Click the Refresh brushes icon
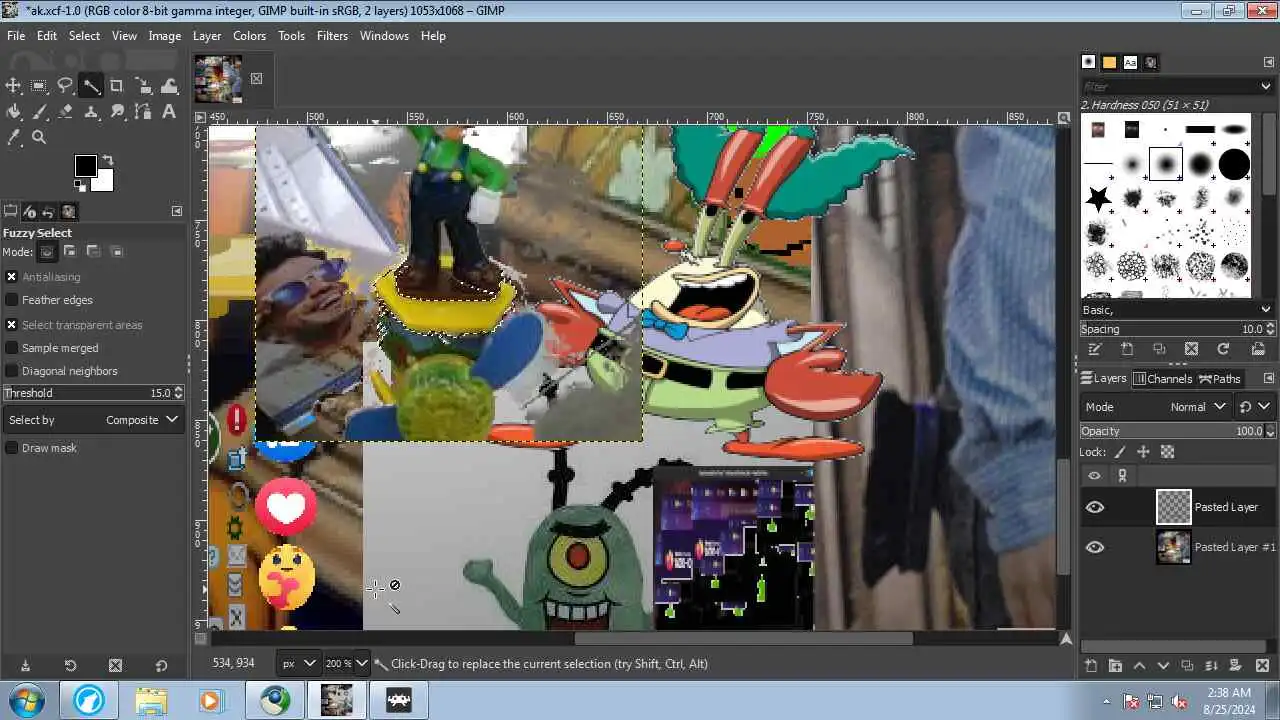The width and height of the screenshot is (1280, 720). click(1223, 349)
